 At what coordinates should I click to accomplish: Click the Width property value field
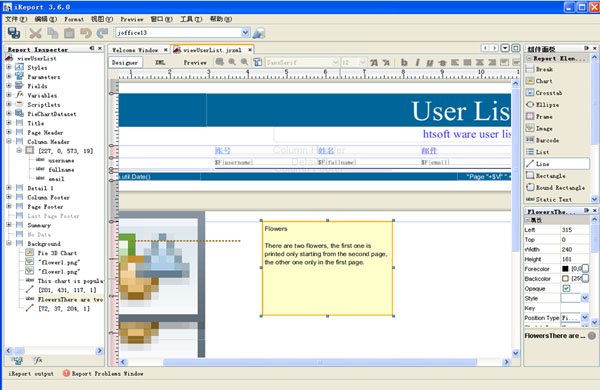575,249
